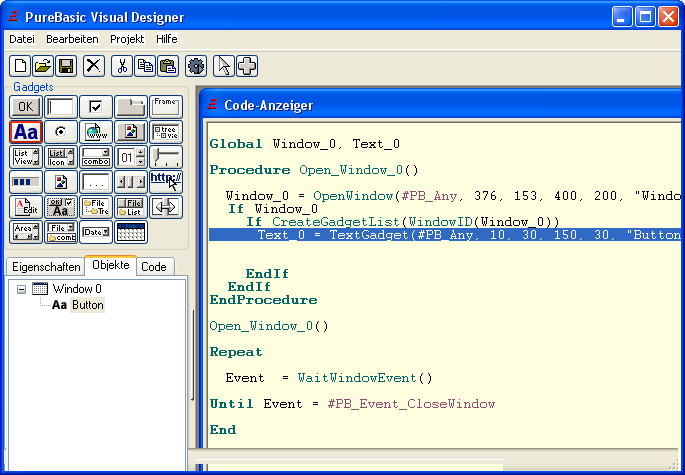Save the project with the floppy disk icon
685x475 pixels.
pyautogui.click(x=66, y=66)
